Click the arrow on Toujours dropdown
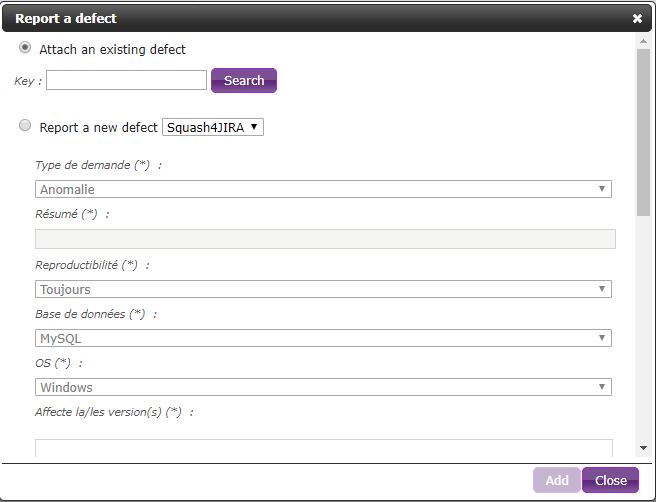656x502 pixels. [602, 289]
